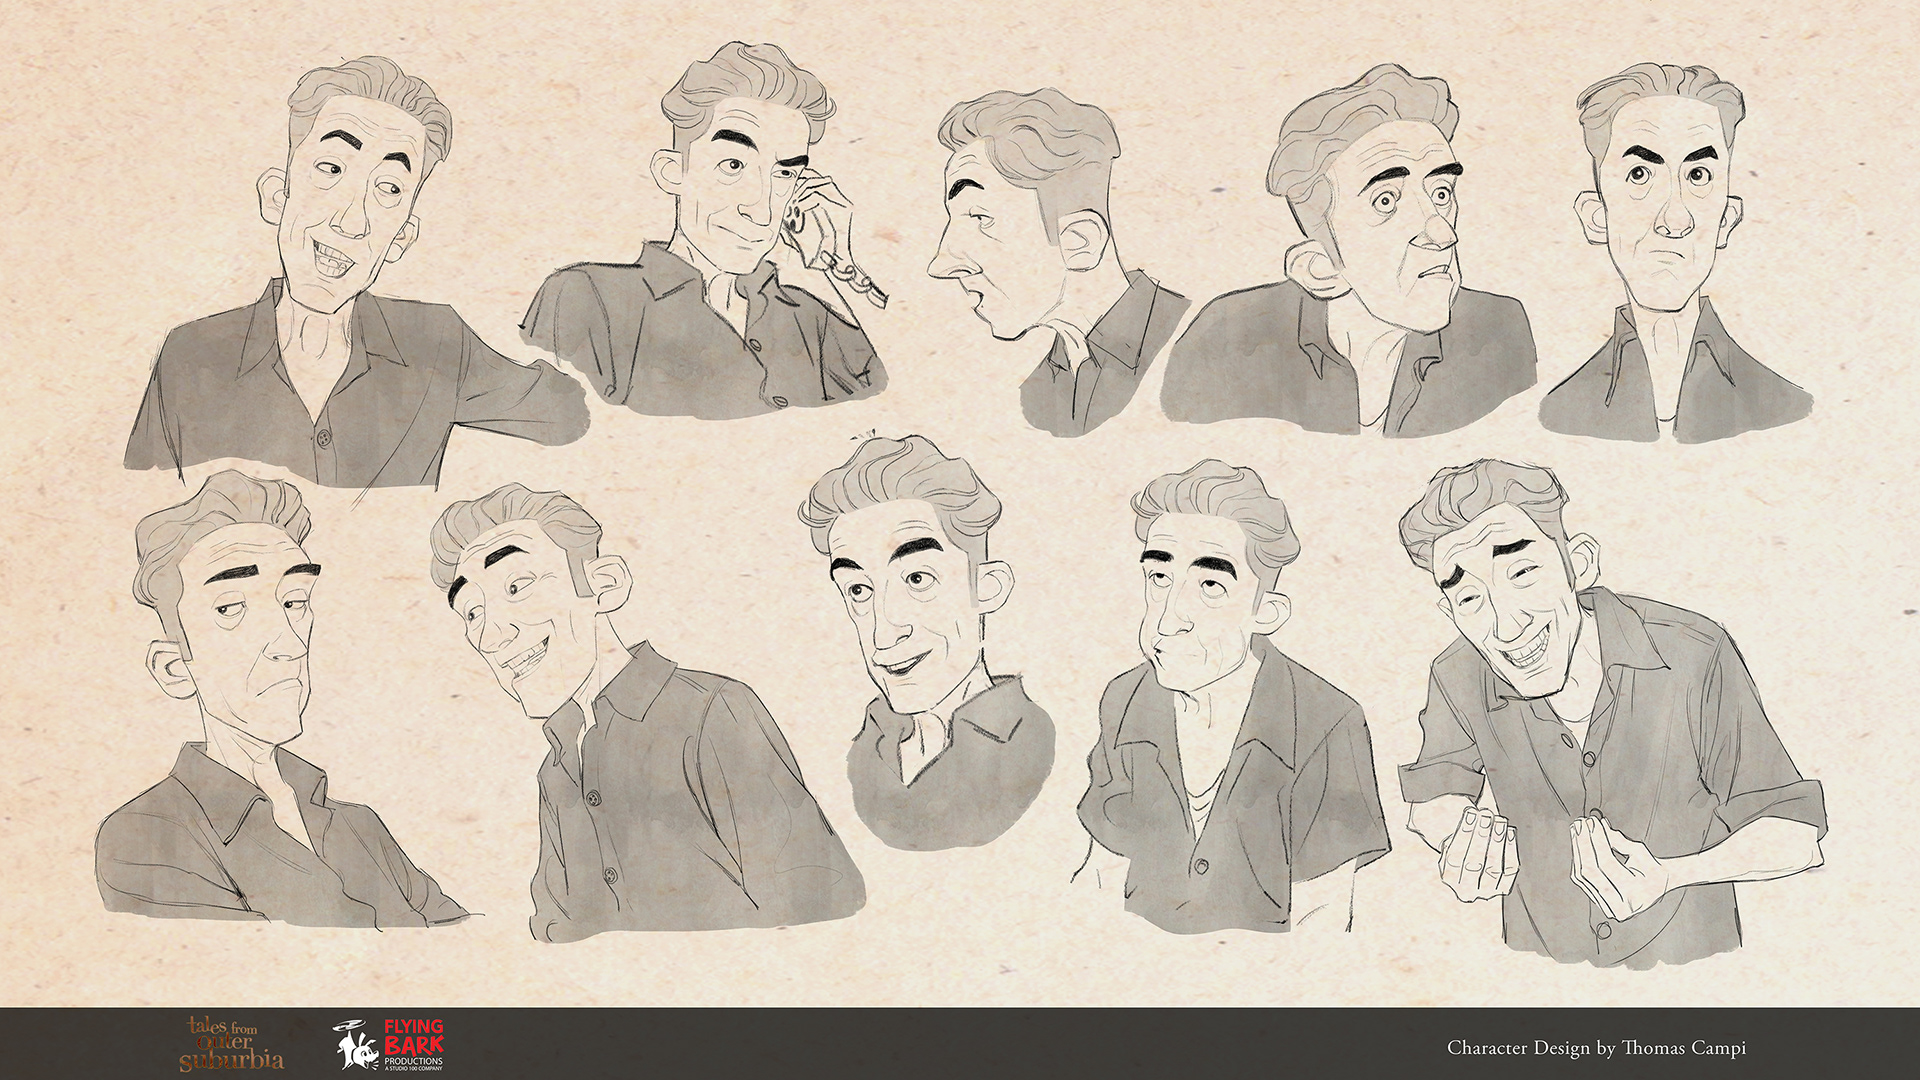
Task: Select the left-facing side profile sketch
Action: click(1040, 260)
